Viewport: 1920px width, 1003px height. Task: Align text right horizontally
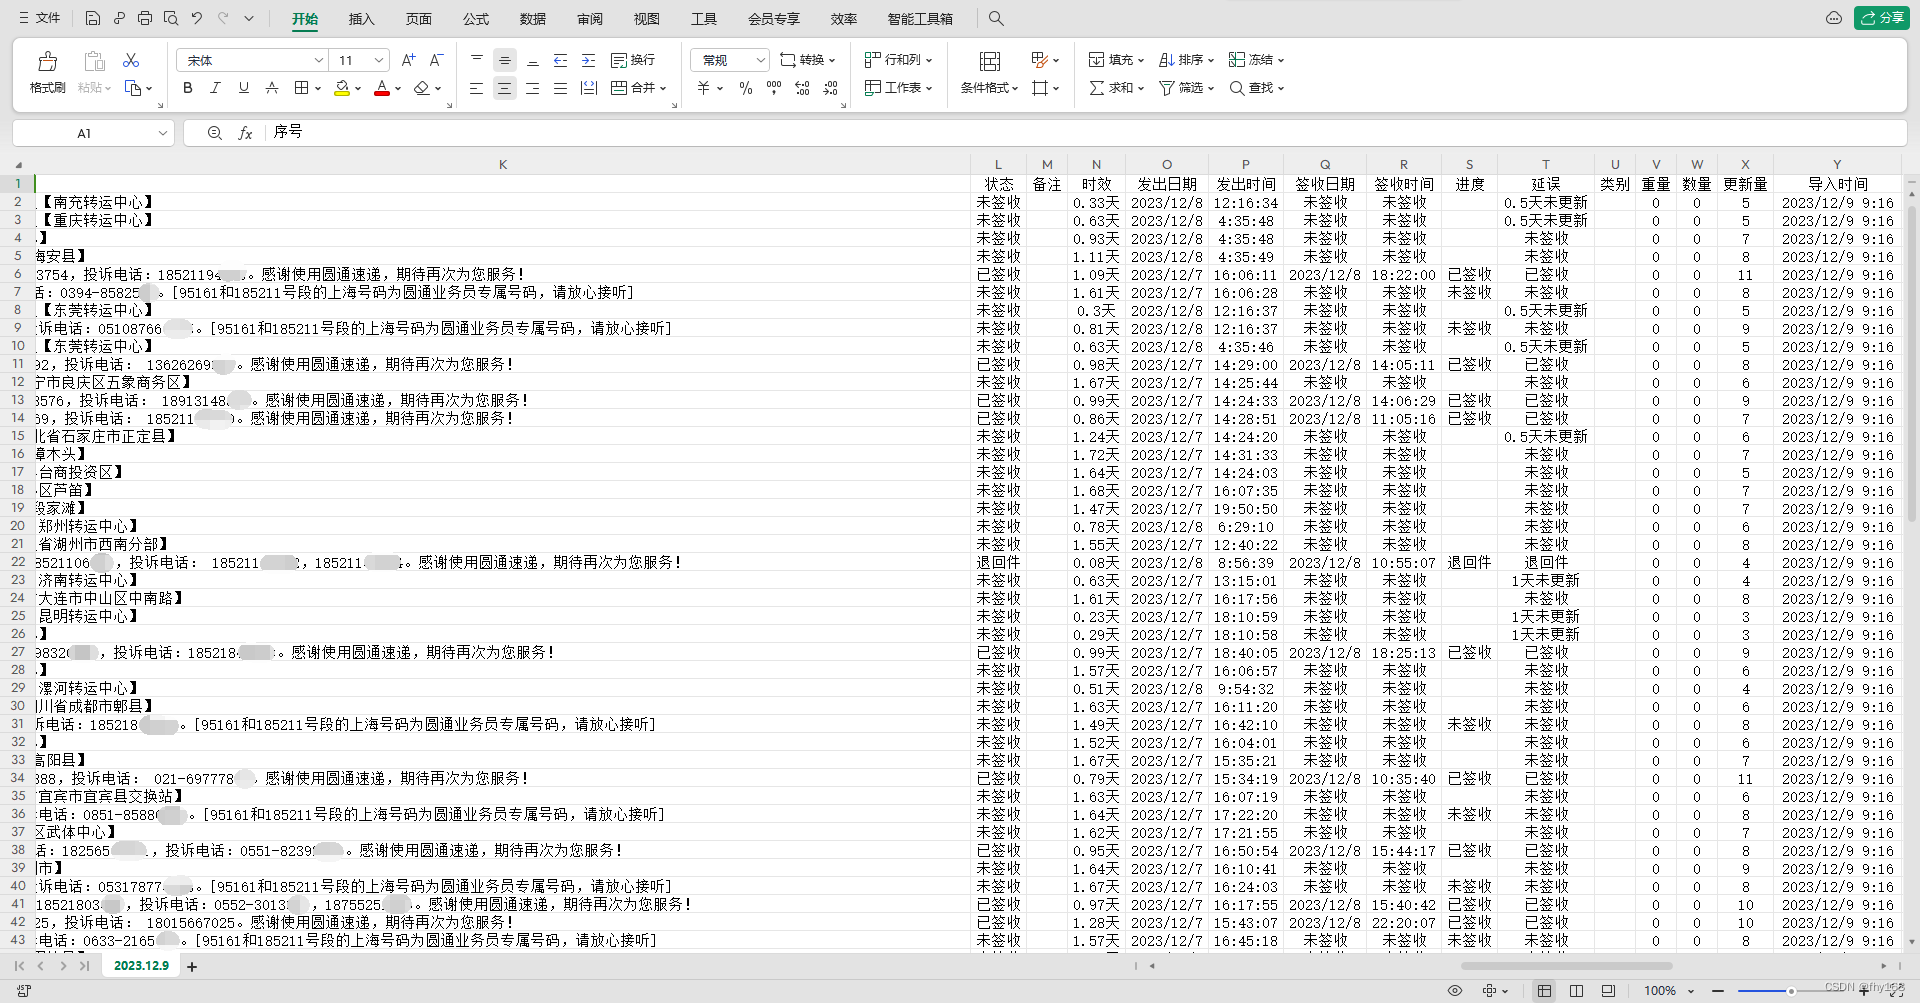[x=533, y=88]
